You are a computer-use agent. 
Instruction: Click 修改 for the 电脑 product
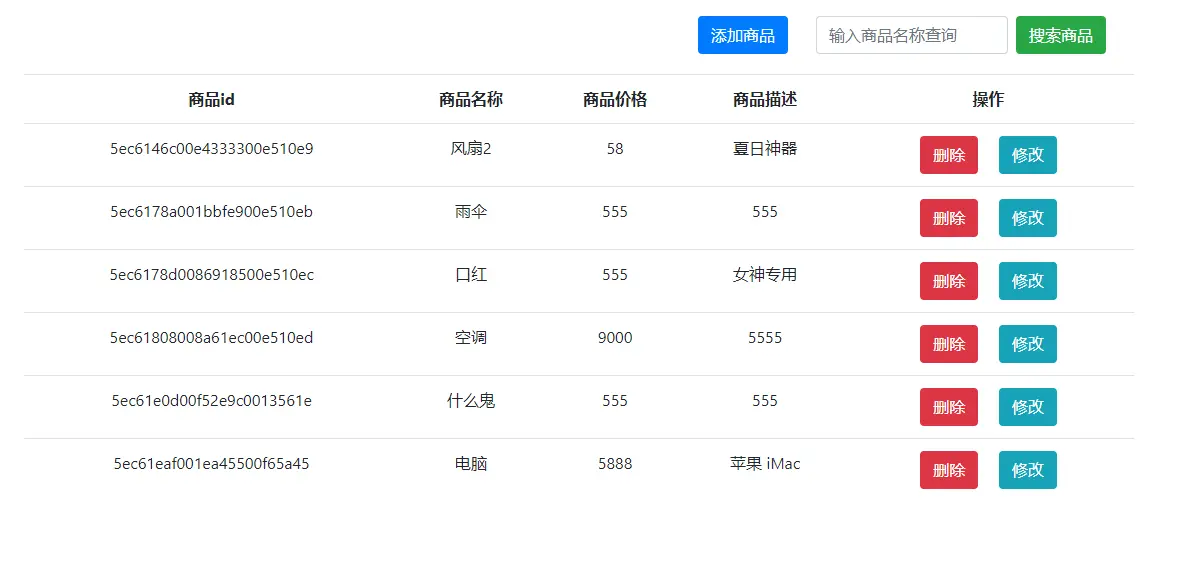point(1027,470)
